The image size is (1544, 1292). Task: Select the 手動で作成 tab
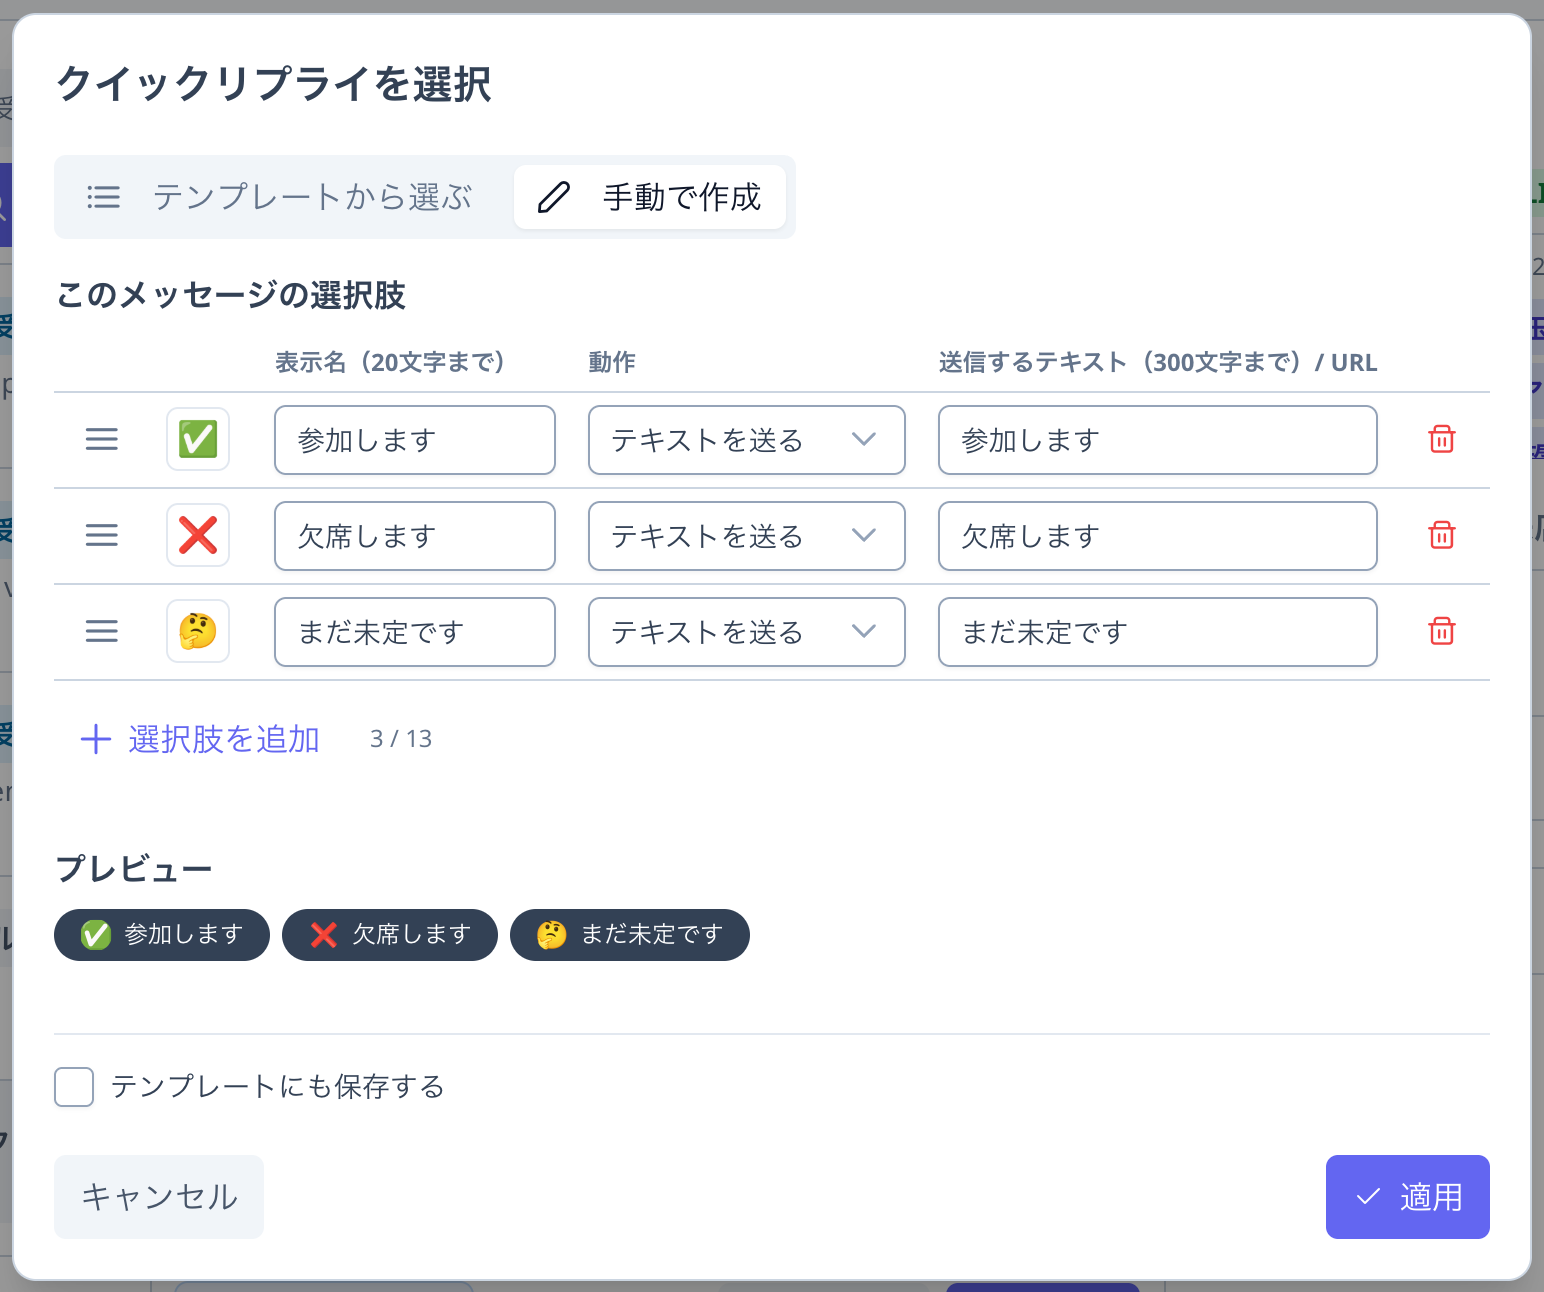[x=650, y=197]
